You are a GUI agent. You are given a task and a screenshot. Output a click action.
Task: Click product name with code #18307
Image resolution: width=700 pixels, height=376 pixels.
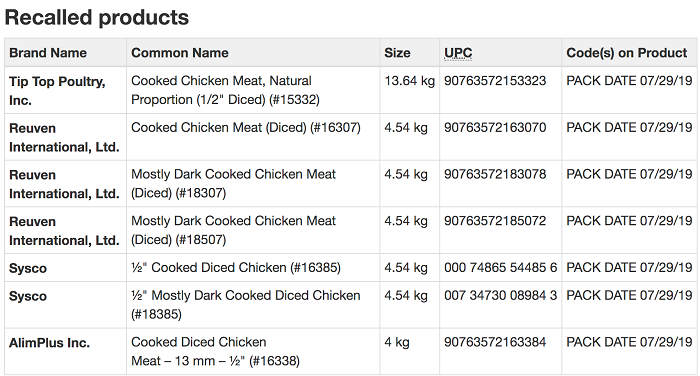point(233,184)
